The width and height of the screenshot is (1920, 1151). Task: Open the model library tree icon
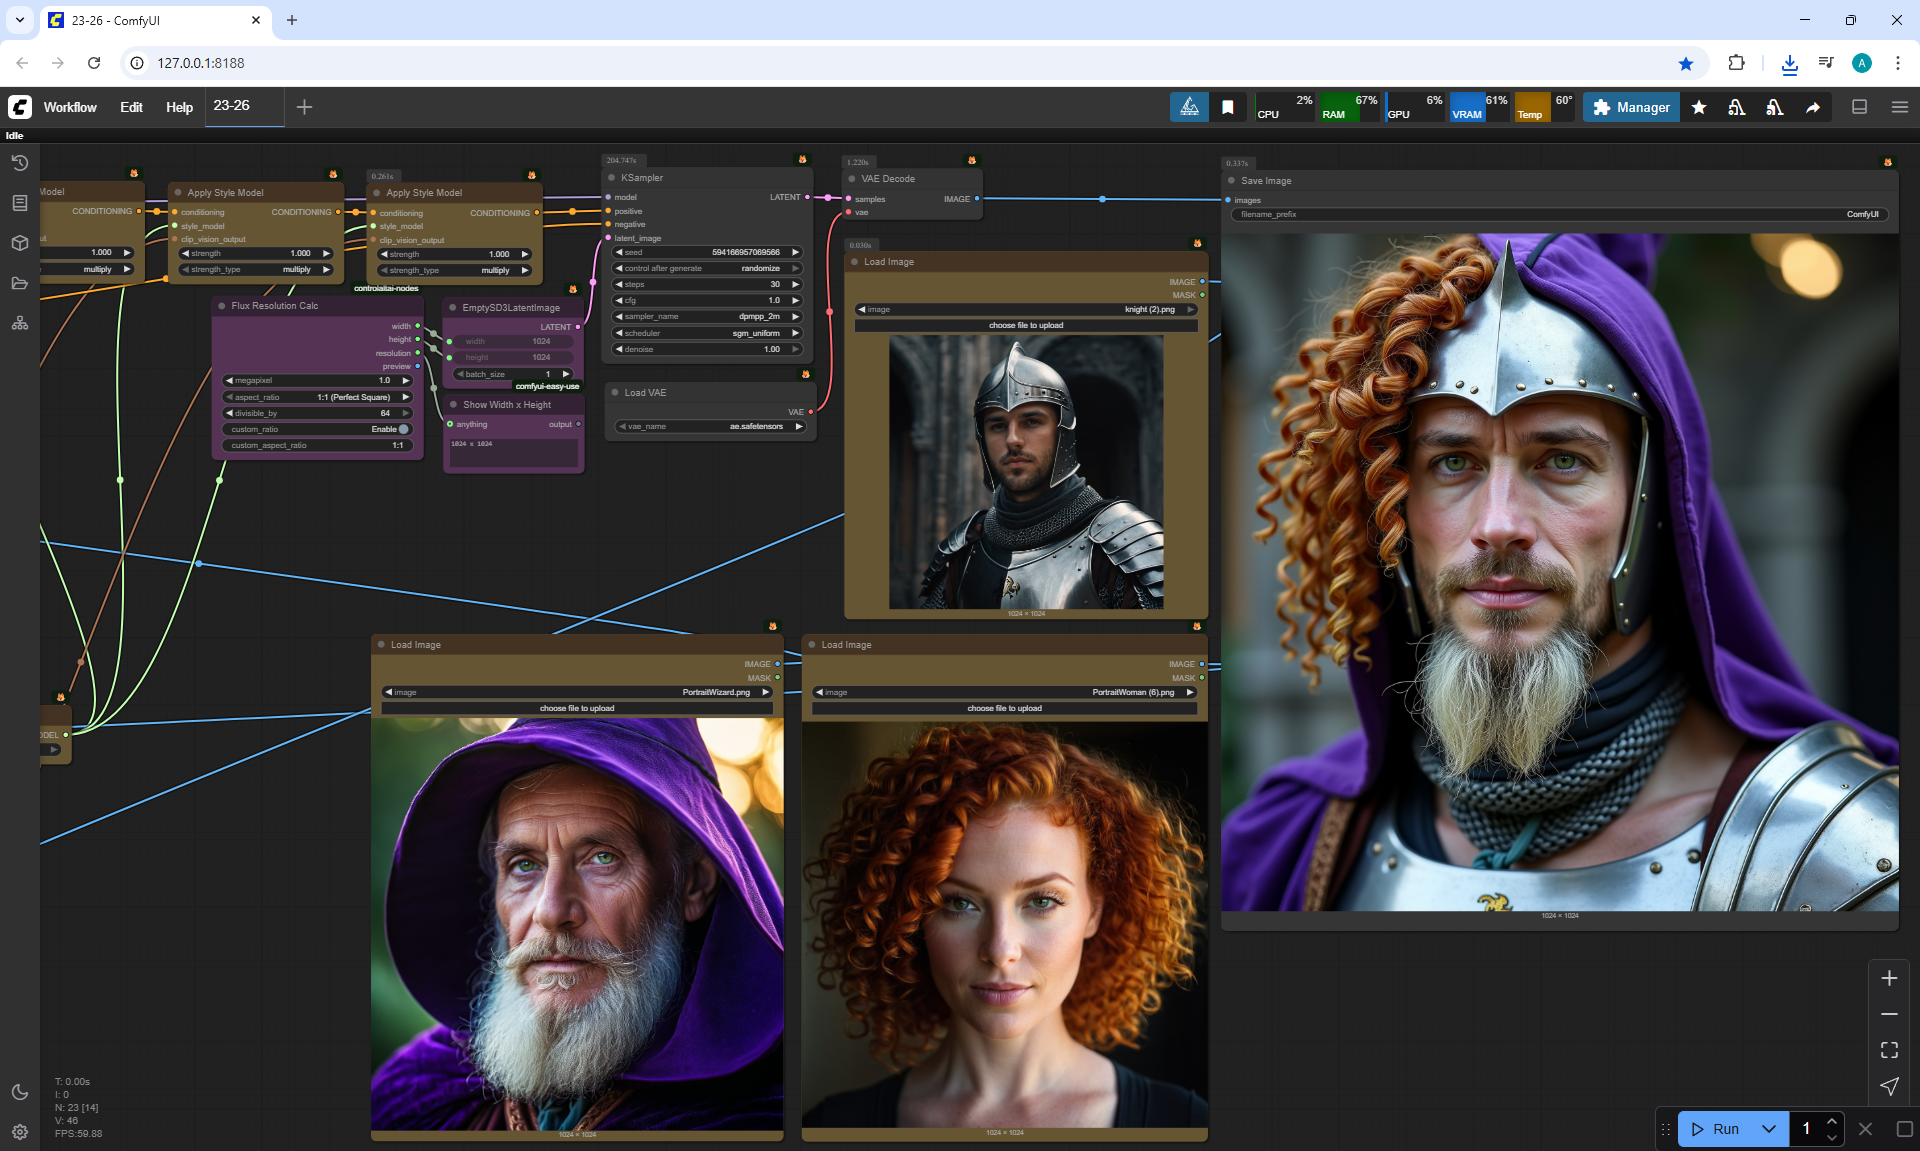tap(20, 323)
